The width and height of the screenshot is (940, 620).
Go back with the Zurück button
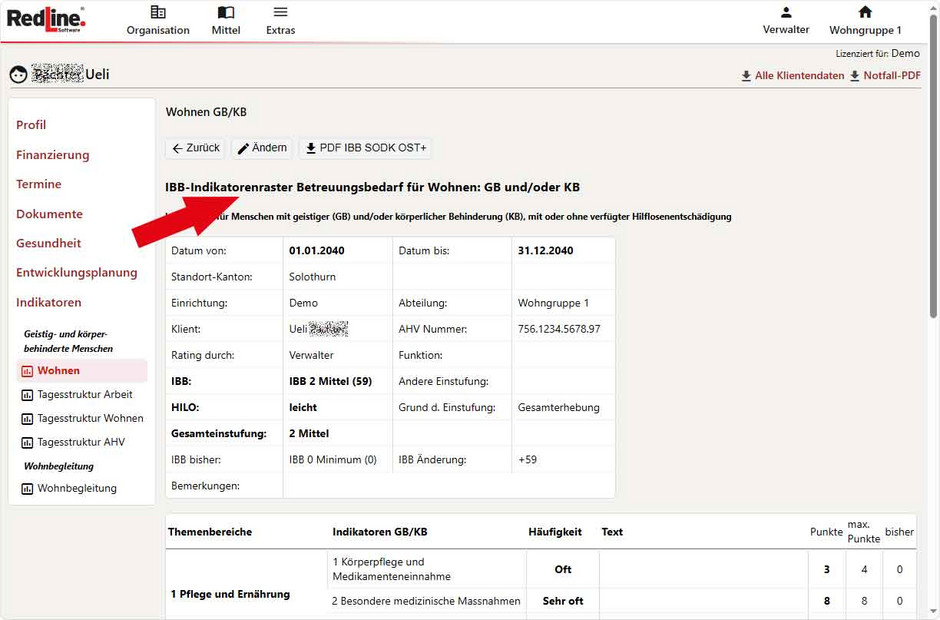tap(196, 148)
